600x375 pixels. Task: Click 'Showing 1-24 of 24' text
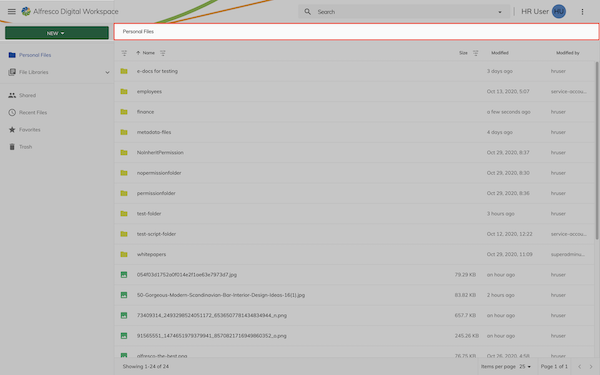pos(145,367)
